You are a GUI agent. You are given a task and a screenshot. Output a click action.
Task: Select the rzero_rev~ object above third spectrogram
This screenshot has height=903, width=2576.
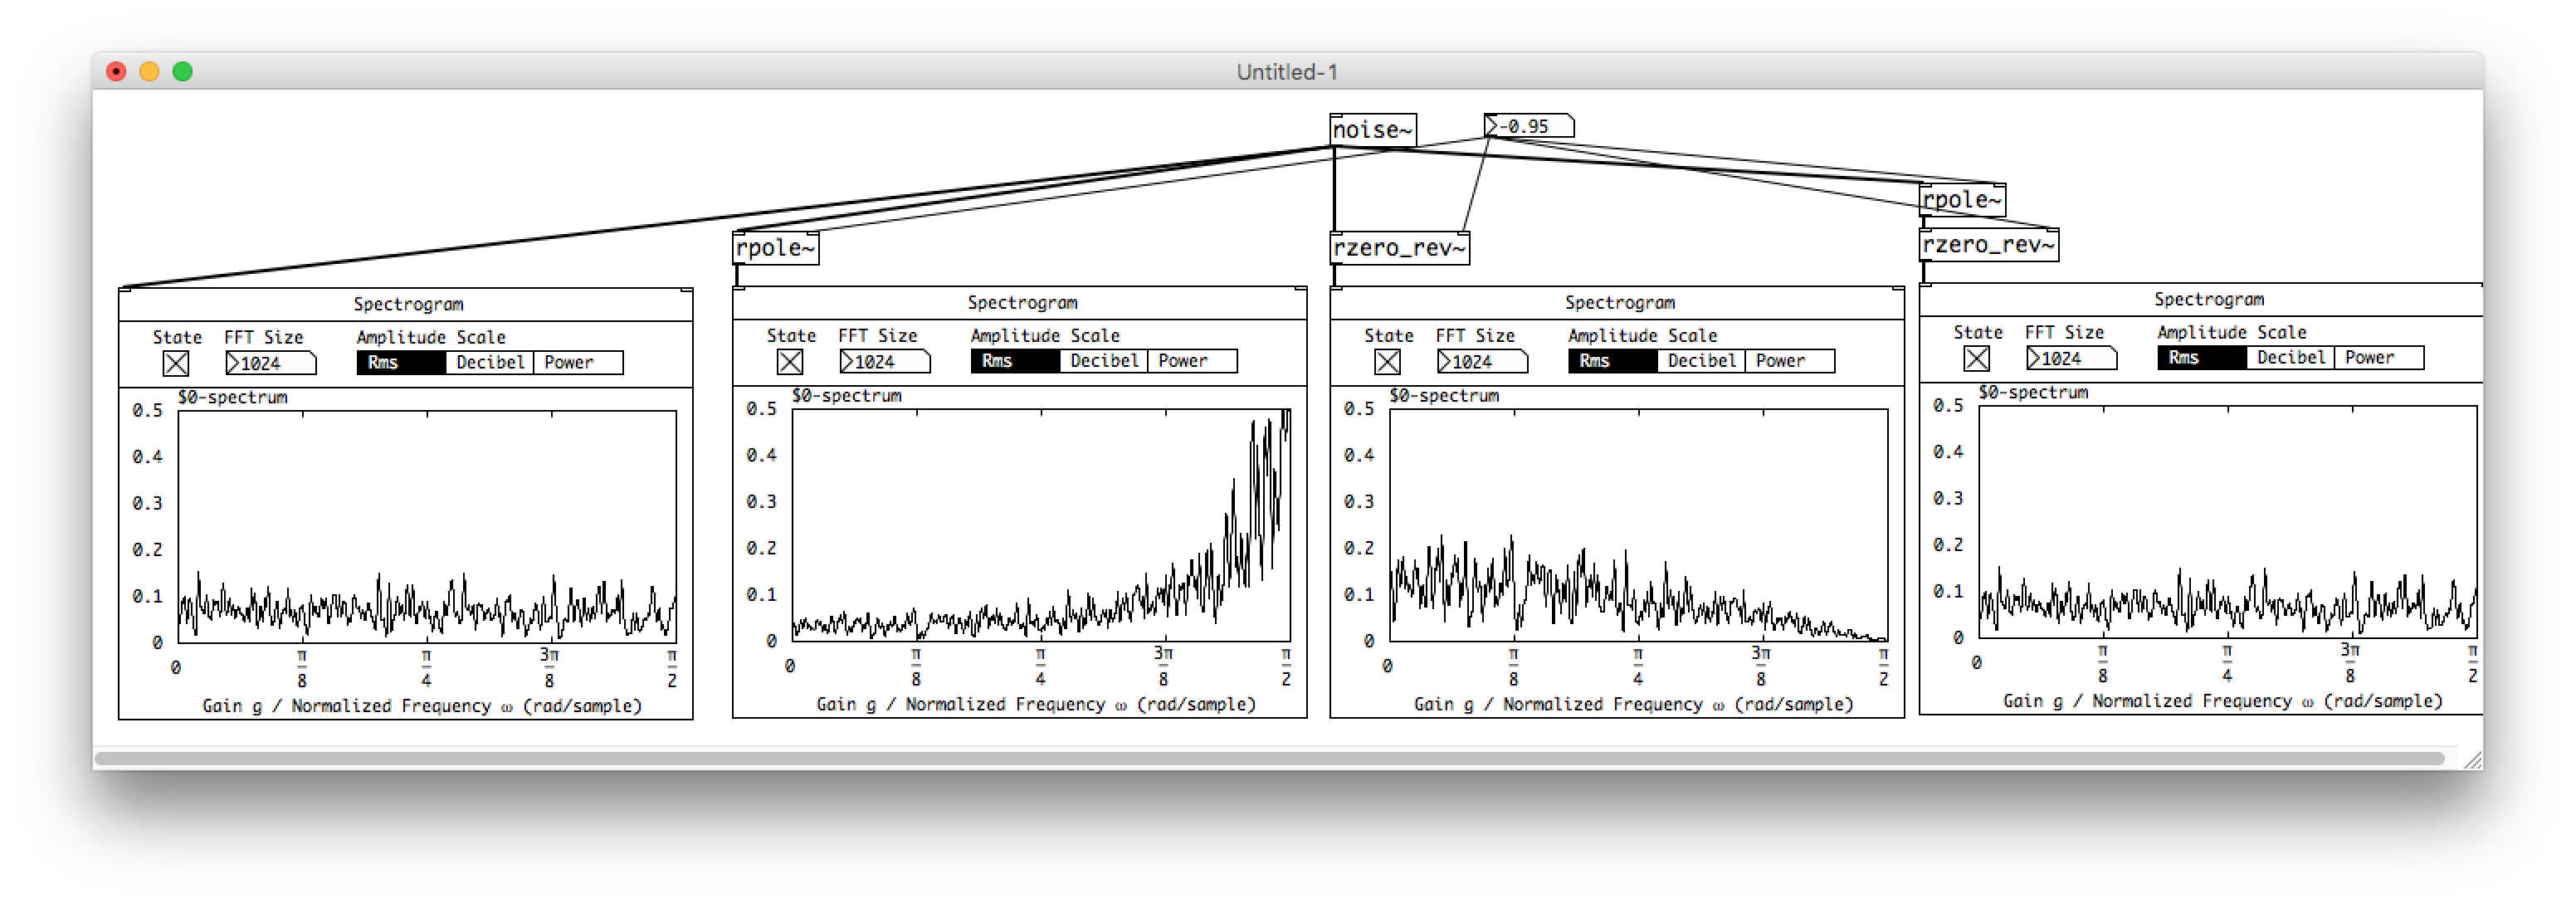click(1400, 248)
